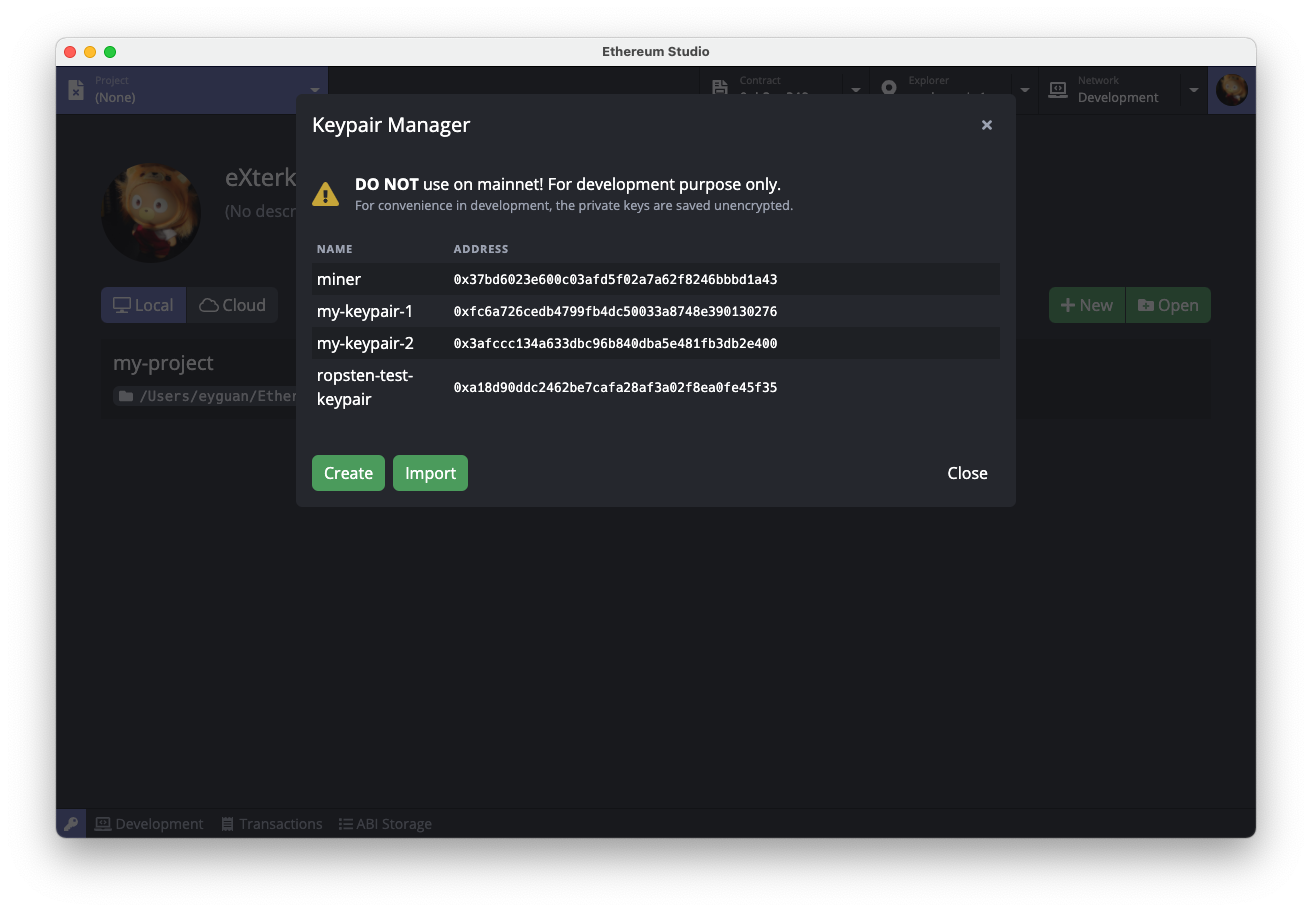1312x912 pixels.
Task: Select the my-keypair-1 name
Action: tap(365, 311)
